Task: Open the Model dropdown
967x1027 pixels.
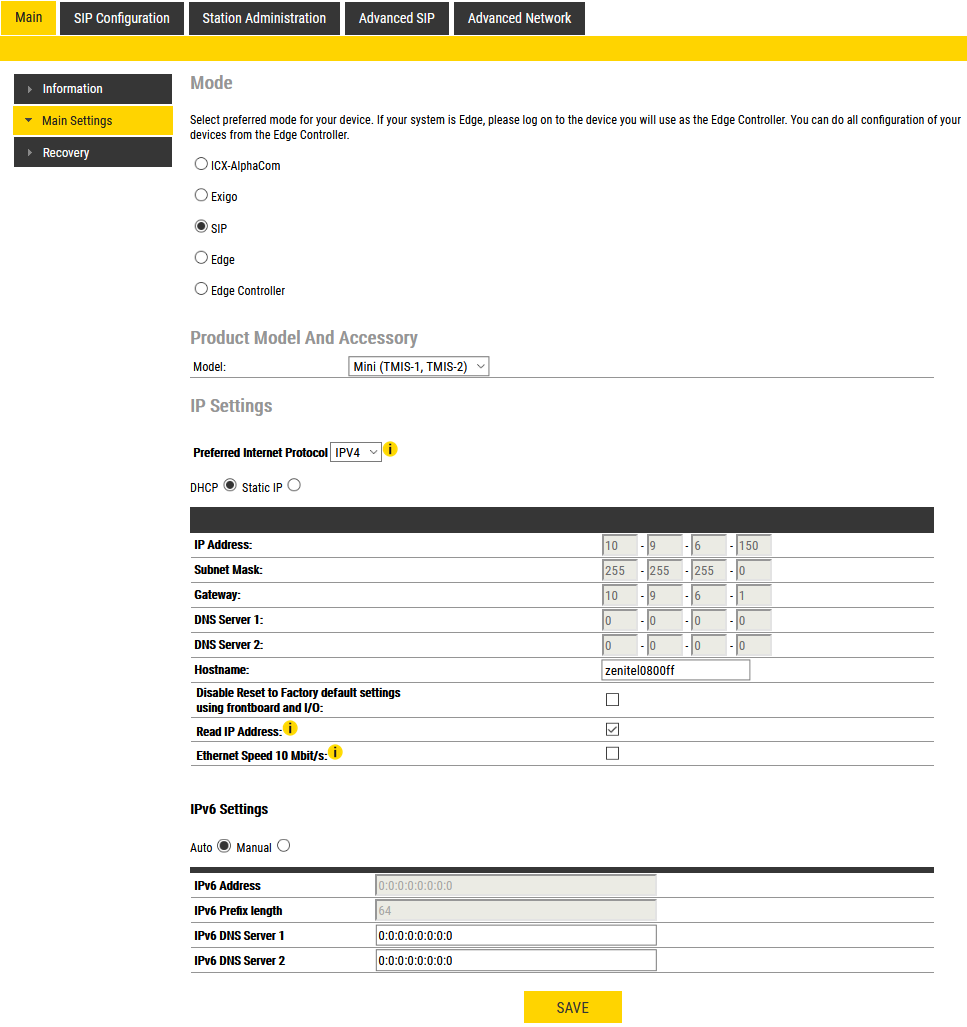Action: tap(419, 367)
